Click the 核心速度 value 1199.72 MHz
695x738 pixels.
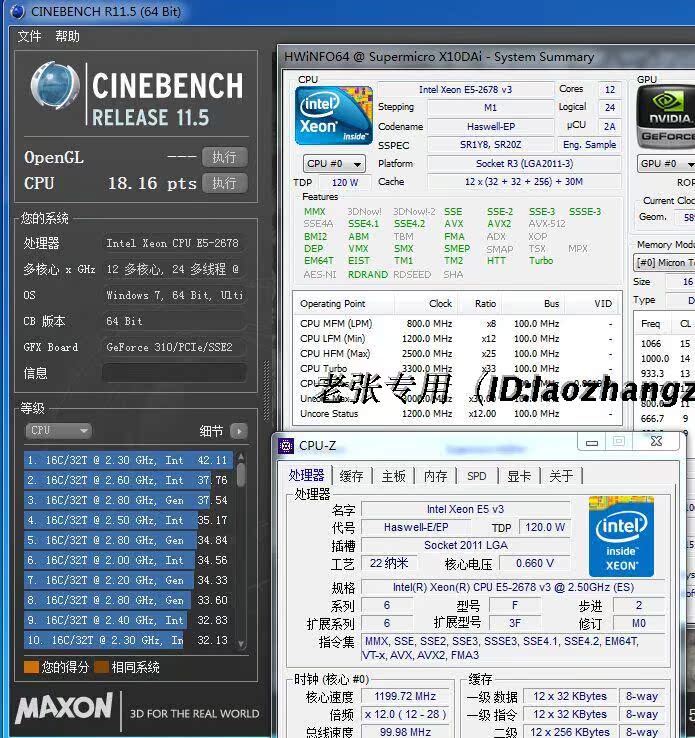point(405,696)
